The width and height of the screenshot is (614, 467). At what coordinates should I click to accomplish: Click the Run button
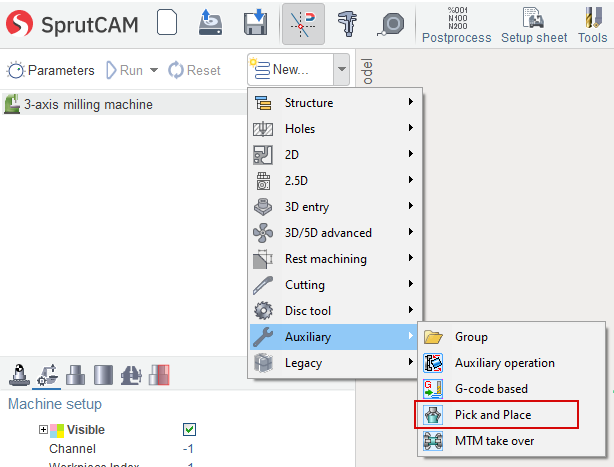pos(125,70)
